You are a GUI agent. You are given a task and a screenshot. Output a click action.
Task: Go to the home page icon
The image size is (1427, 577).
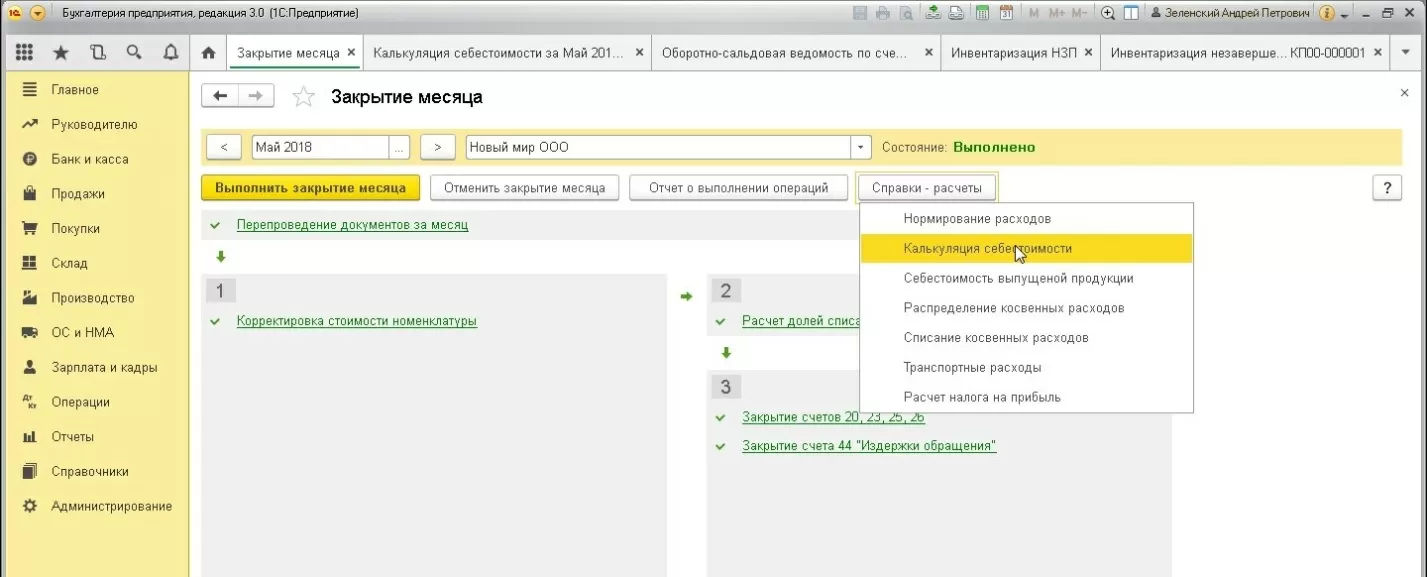click(x=208, y=53)
